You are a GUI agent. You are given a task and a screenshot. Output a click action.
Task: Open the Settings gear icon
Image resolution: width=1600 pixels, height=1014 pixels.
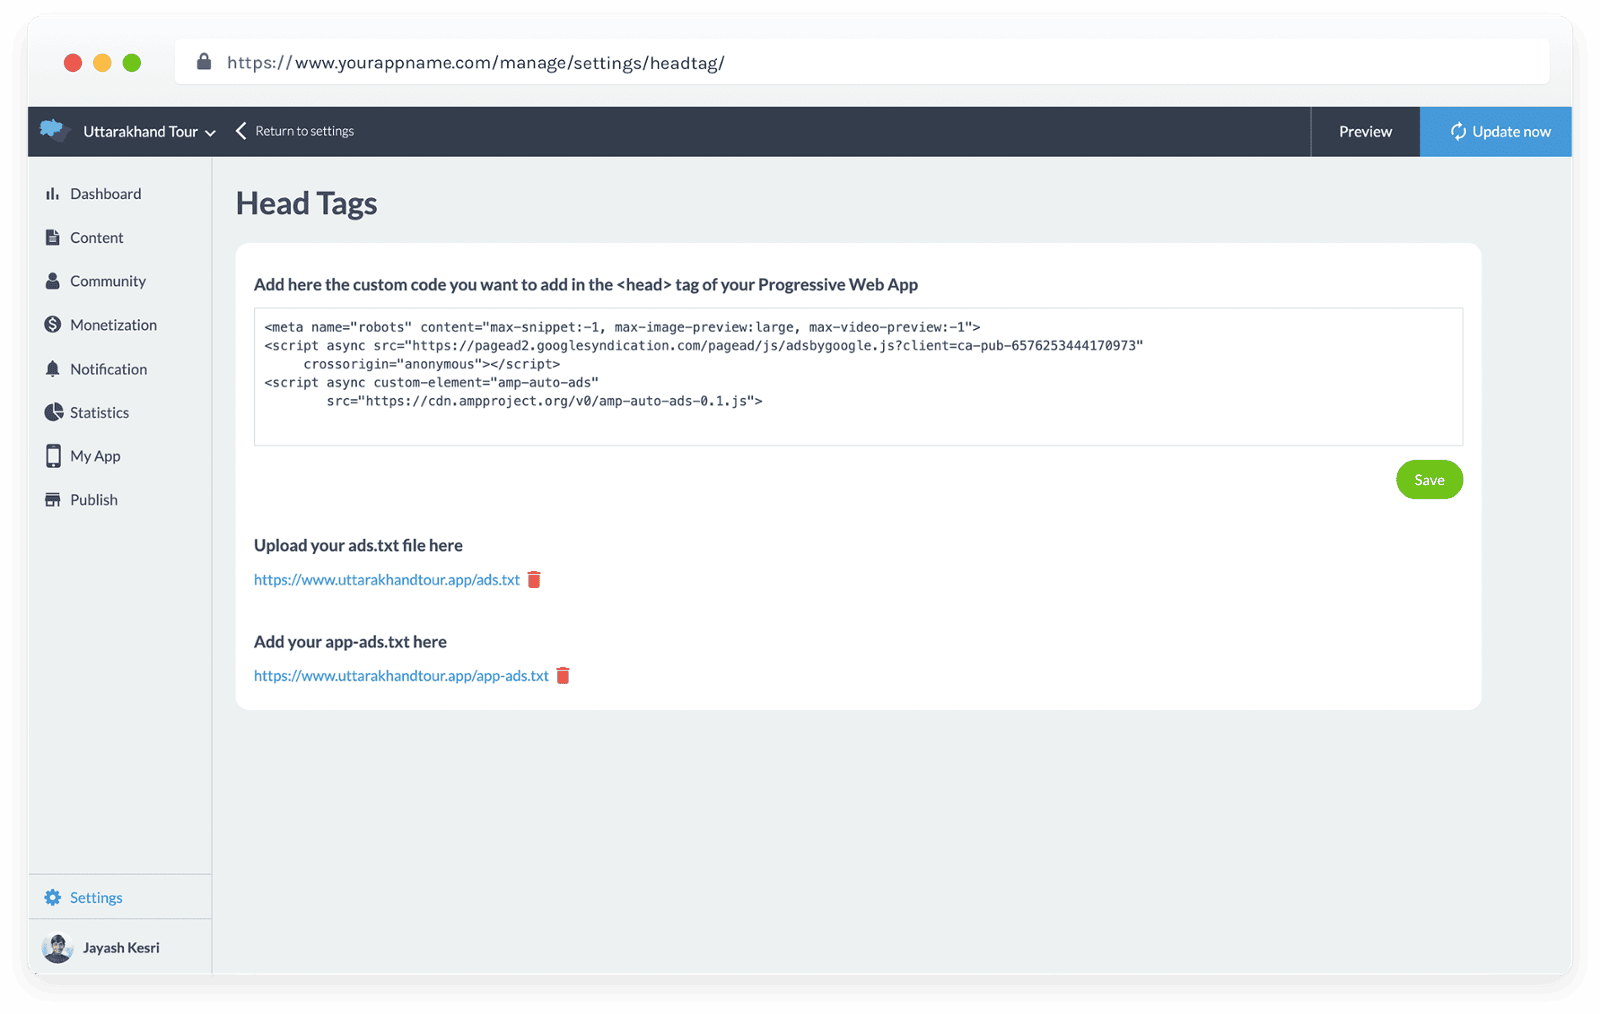click(x=53, y=898)
